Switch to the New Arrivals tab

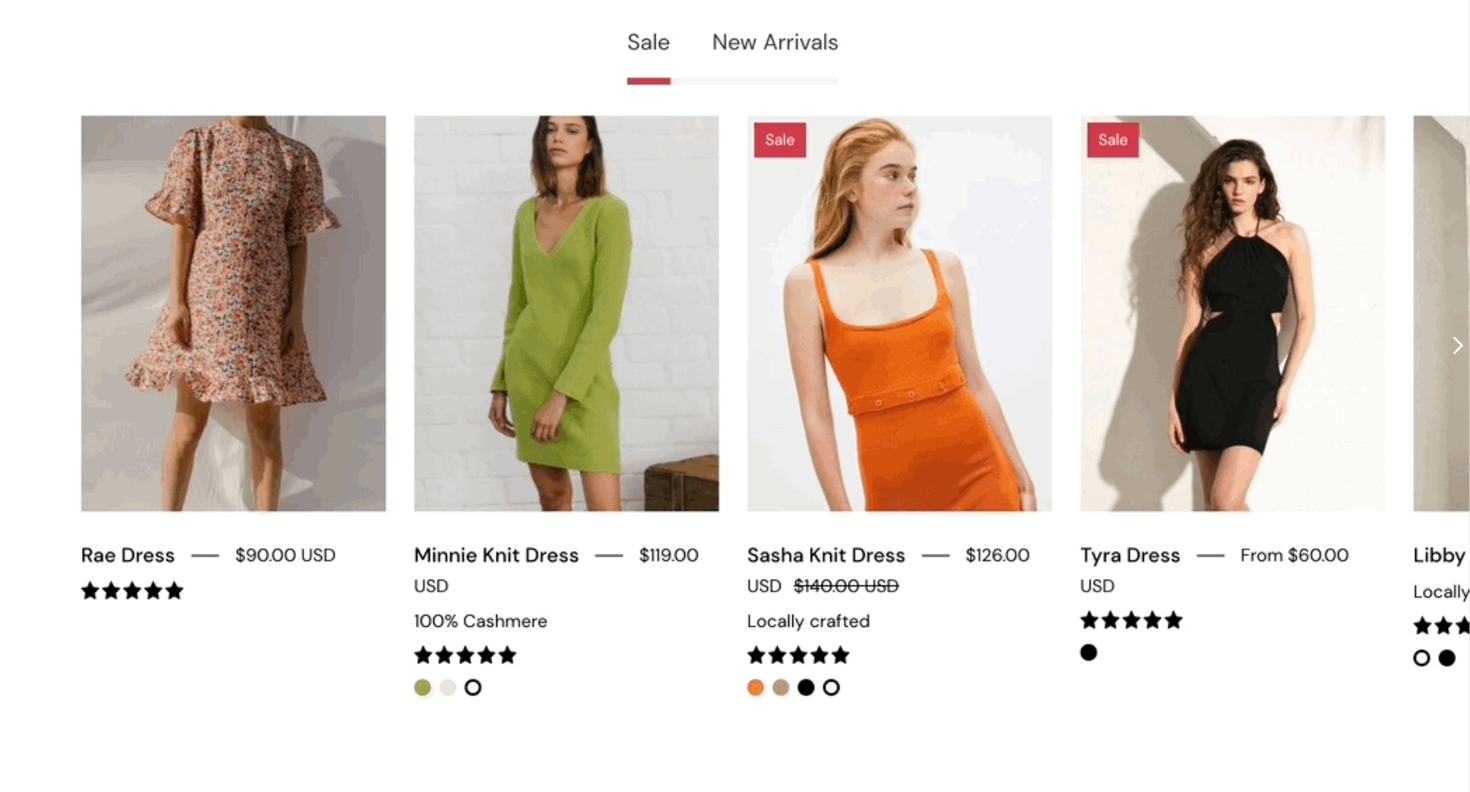coord(775,43)
